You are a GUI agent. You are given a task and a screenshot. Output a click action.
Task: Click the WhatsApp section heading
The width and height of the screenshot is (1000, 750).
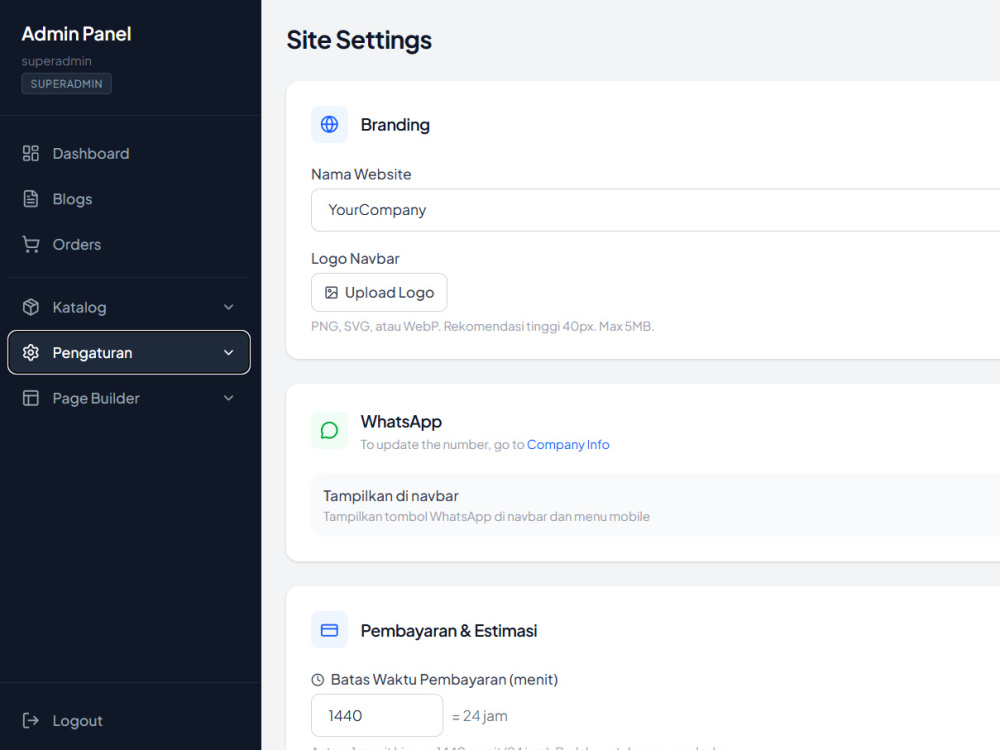point(401,422)
